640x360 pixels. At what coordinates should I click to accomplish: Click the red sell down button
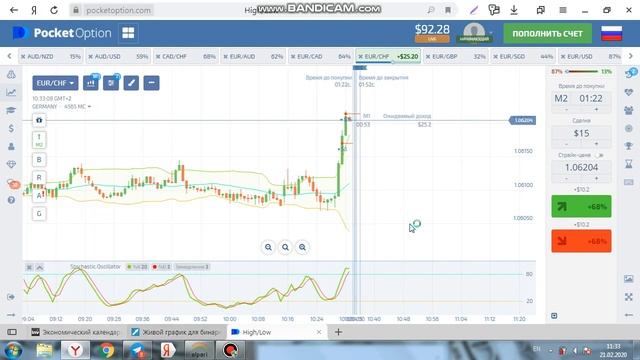pyautogui.click(x=581, y=241)
